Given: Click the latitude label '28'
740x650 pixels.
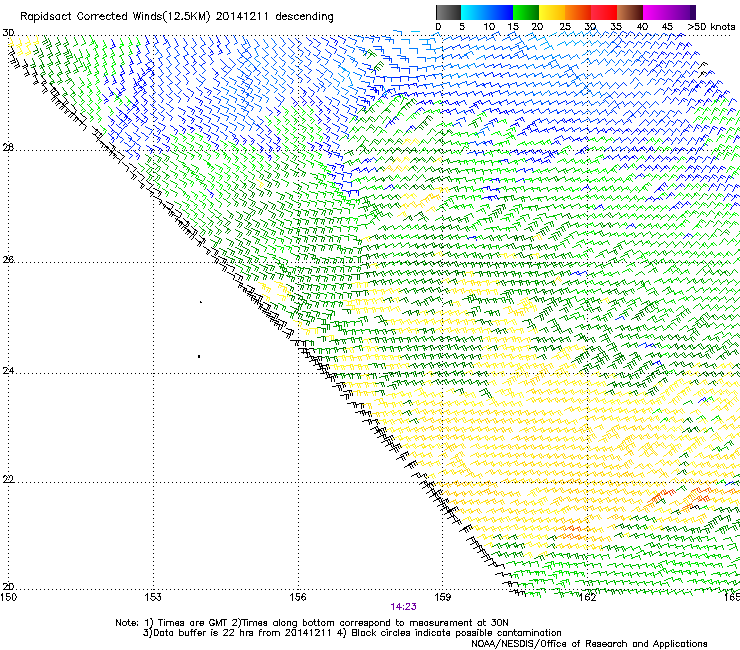Looking at the screenshot, I should [8, 148].
